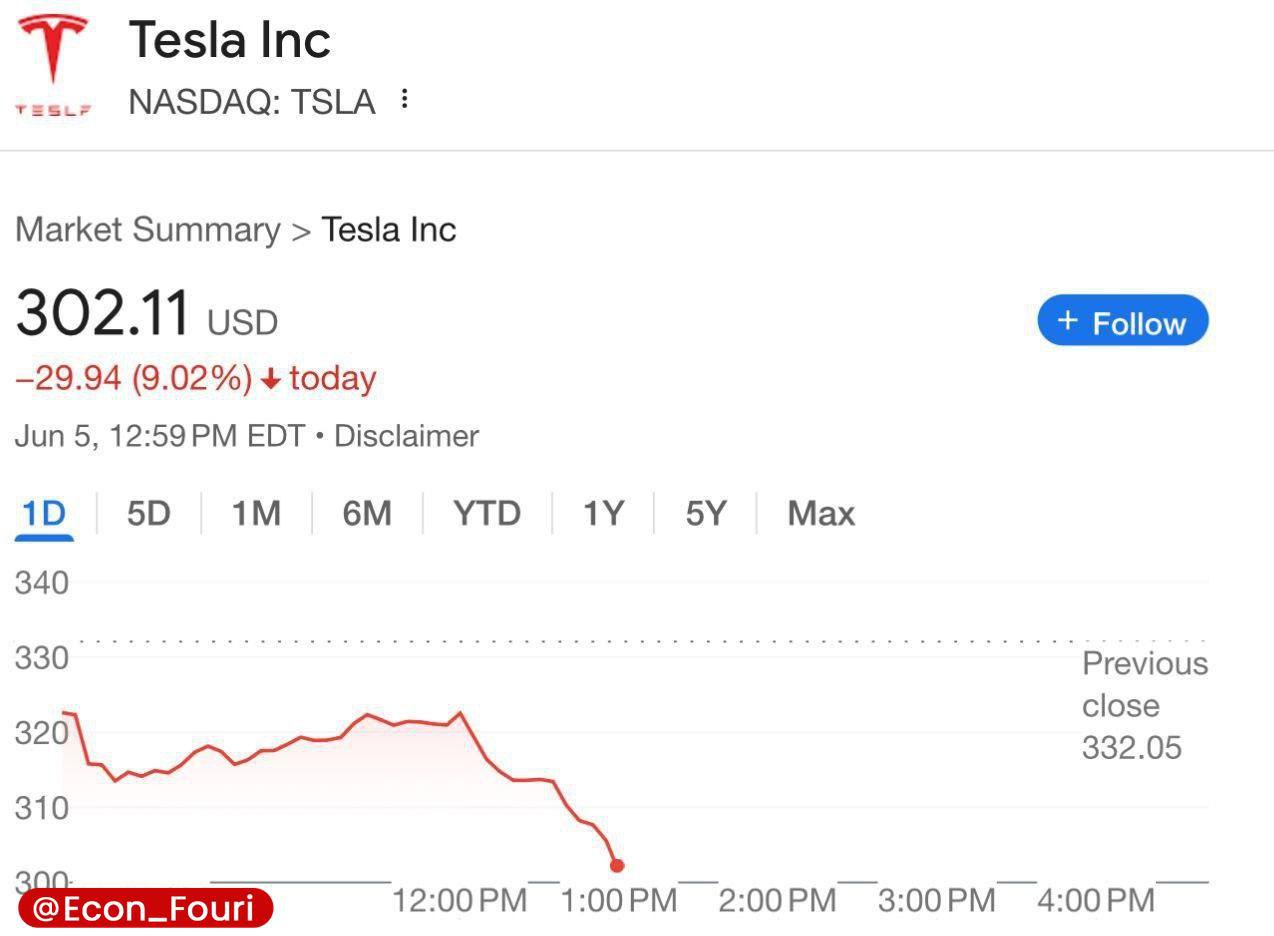This screenshot has height=936, width=1274.
Task: Open the Disclaimer link
Action: (x=406, y=436)
